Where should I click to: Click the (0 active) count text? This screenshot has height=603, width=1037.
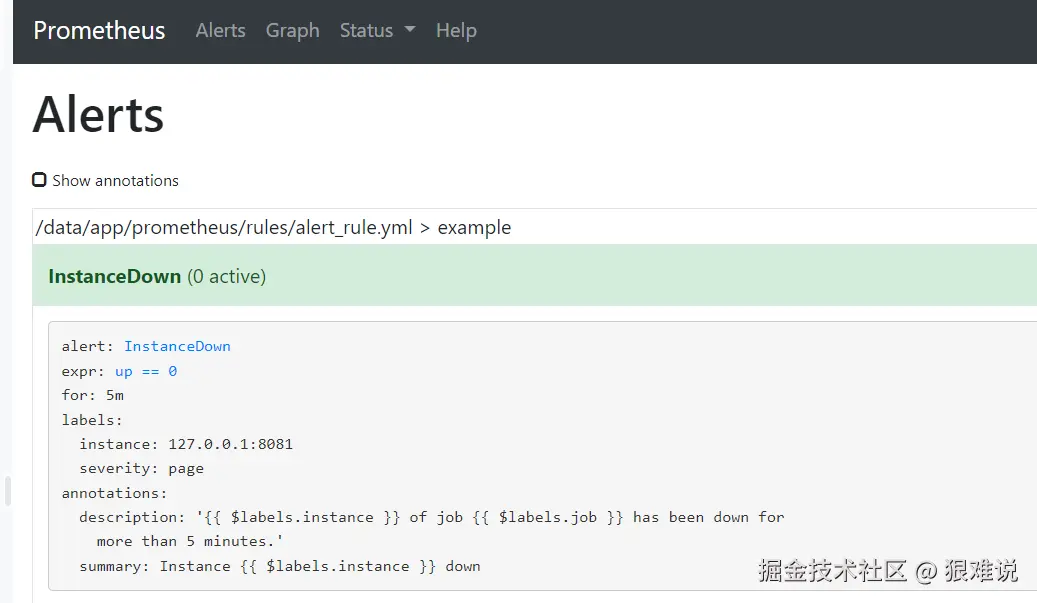pos(226,276)
